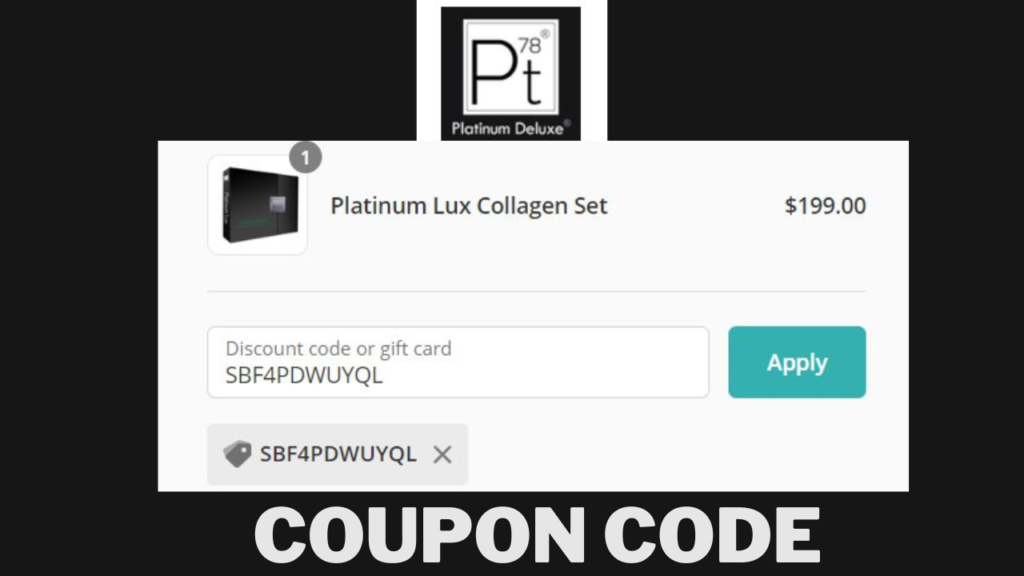Click the discount tag icon
The height and width of the screenshot is (576, 1024).
click(237, 454)
